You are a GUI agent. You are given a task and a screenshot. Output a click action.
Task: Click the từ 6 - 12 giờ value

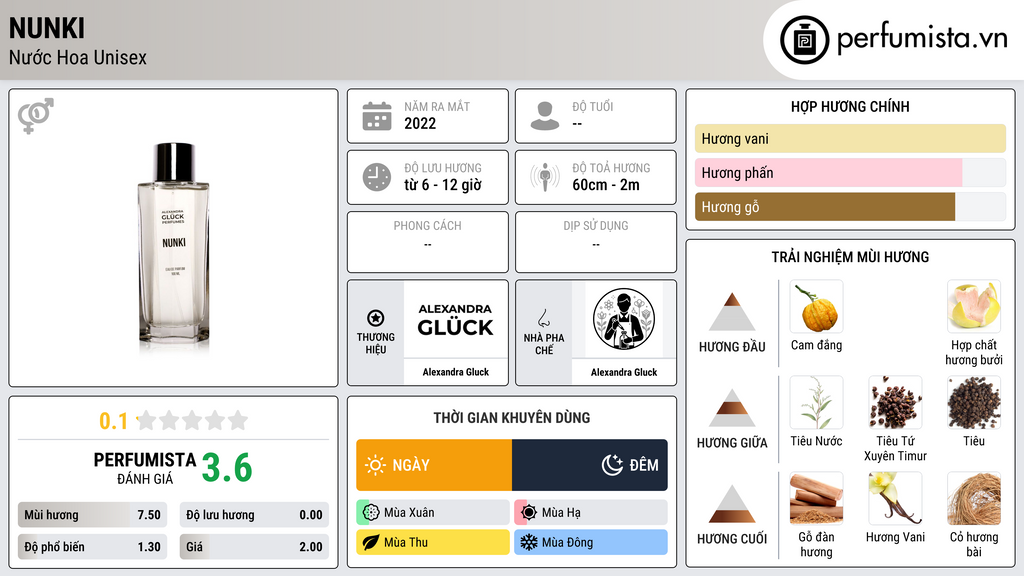(x=443, y=185)
